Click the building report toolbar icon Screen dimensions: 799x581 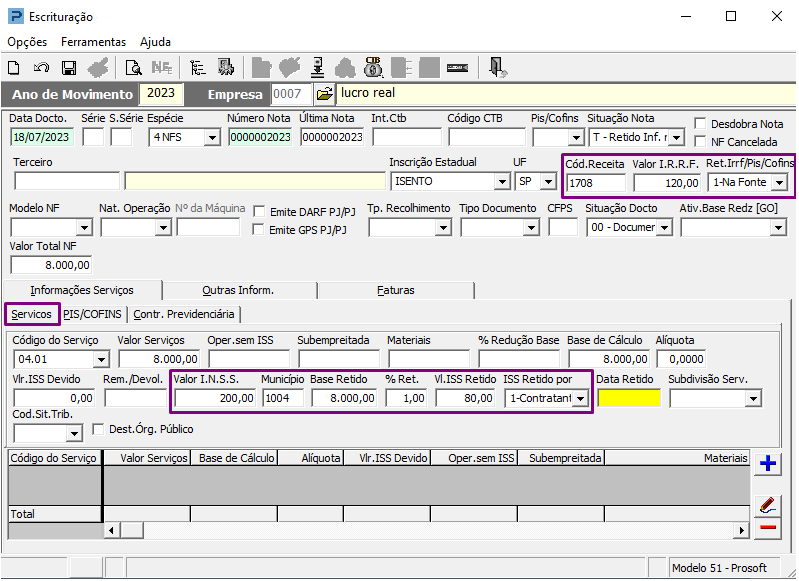pos(225,68)
